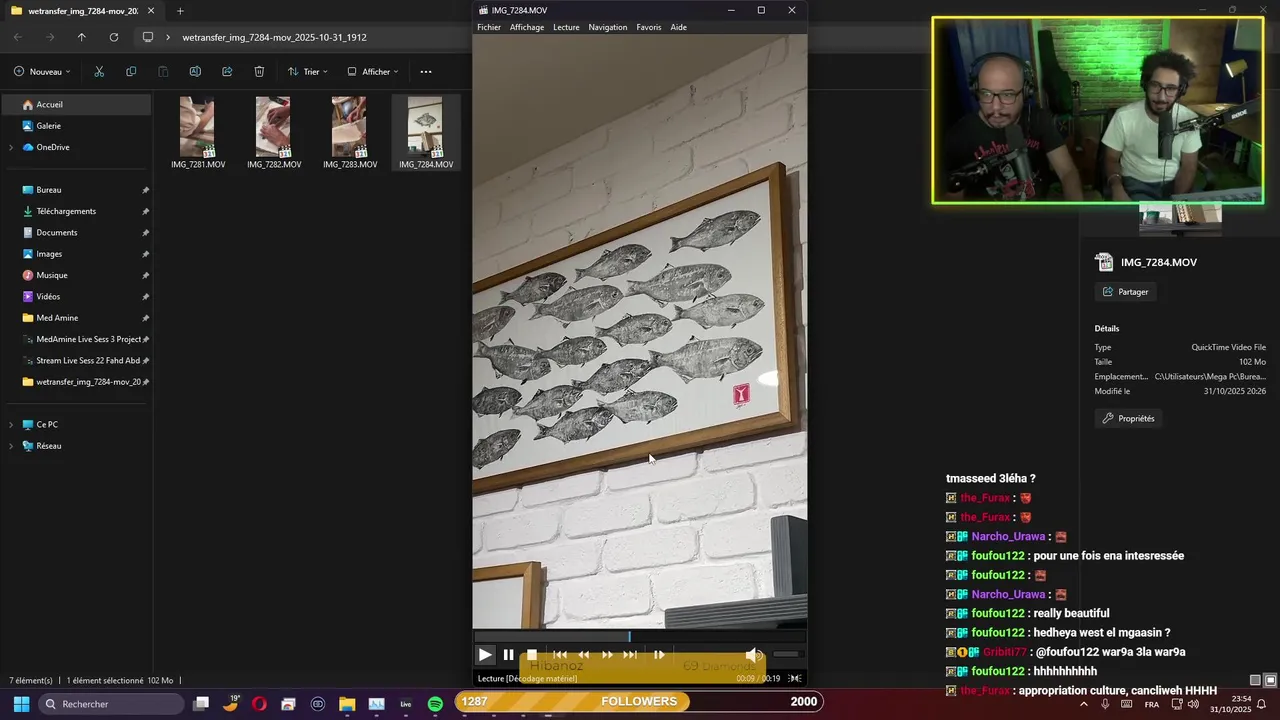The image size is (1280, 720).
Task: Mute the player speaker icon
Action: pyautogui.click(x=754, y=655)
